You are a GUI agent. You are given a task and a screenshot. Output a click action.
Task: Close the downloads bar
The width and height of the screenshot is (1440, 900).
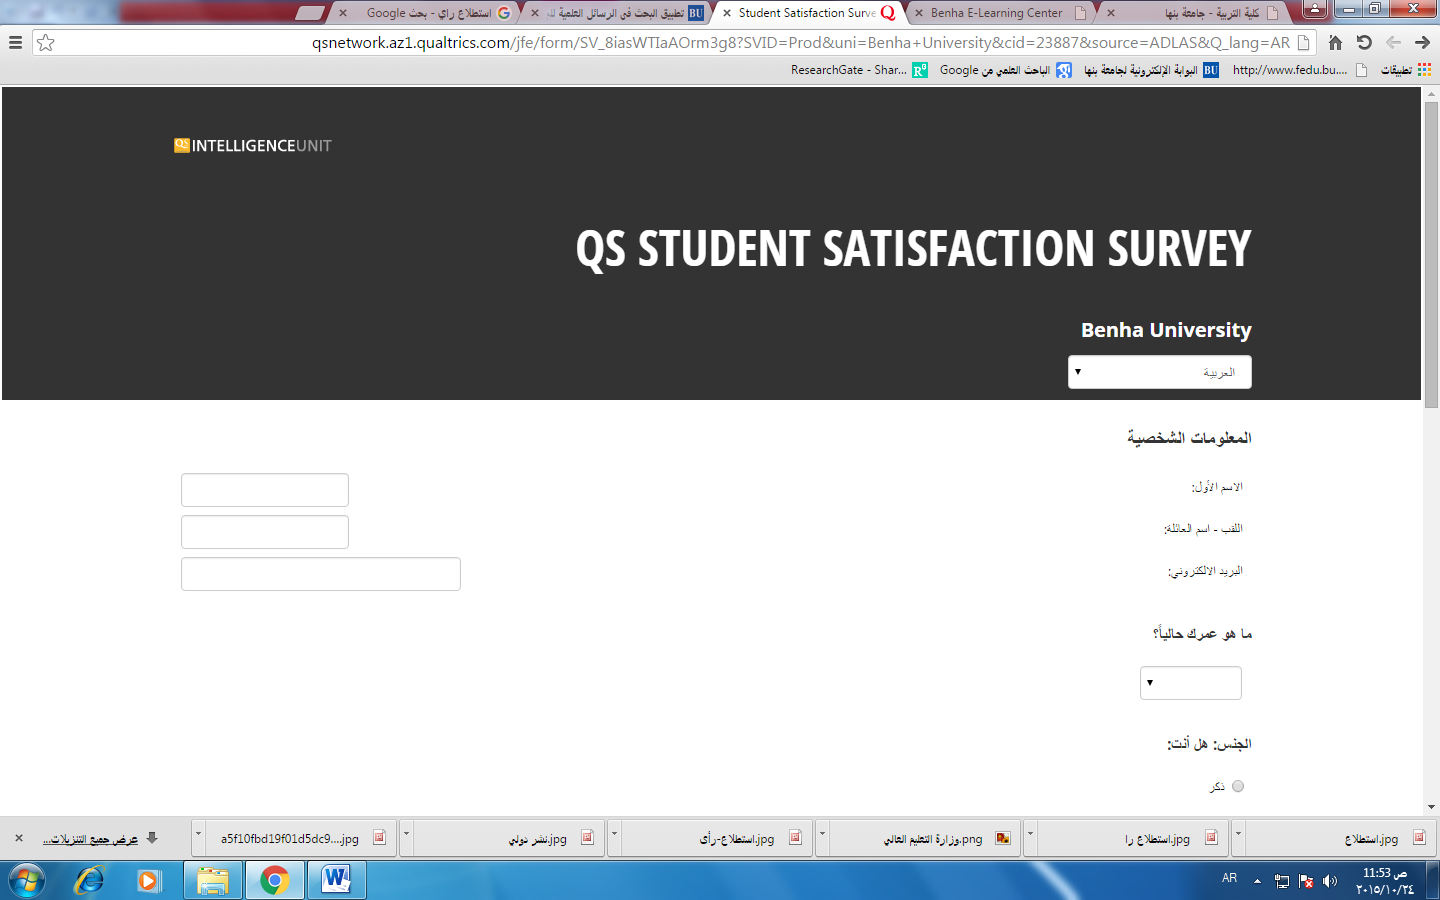click(18, 838)
